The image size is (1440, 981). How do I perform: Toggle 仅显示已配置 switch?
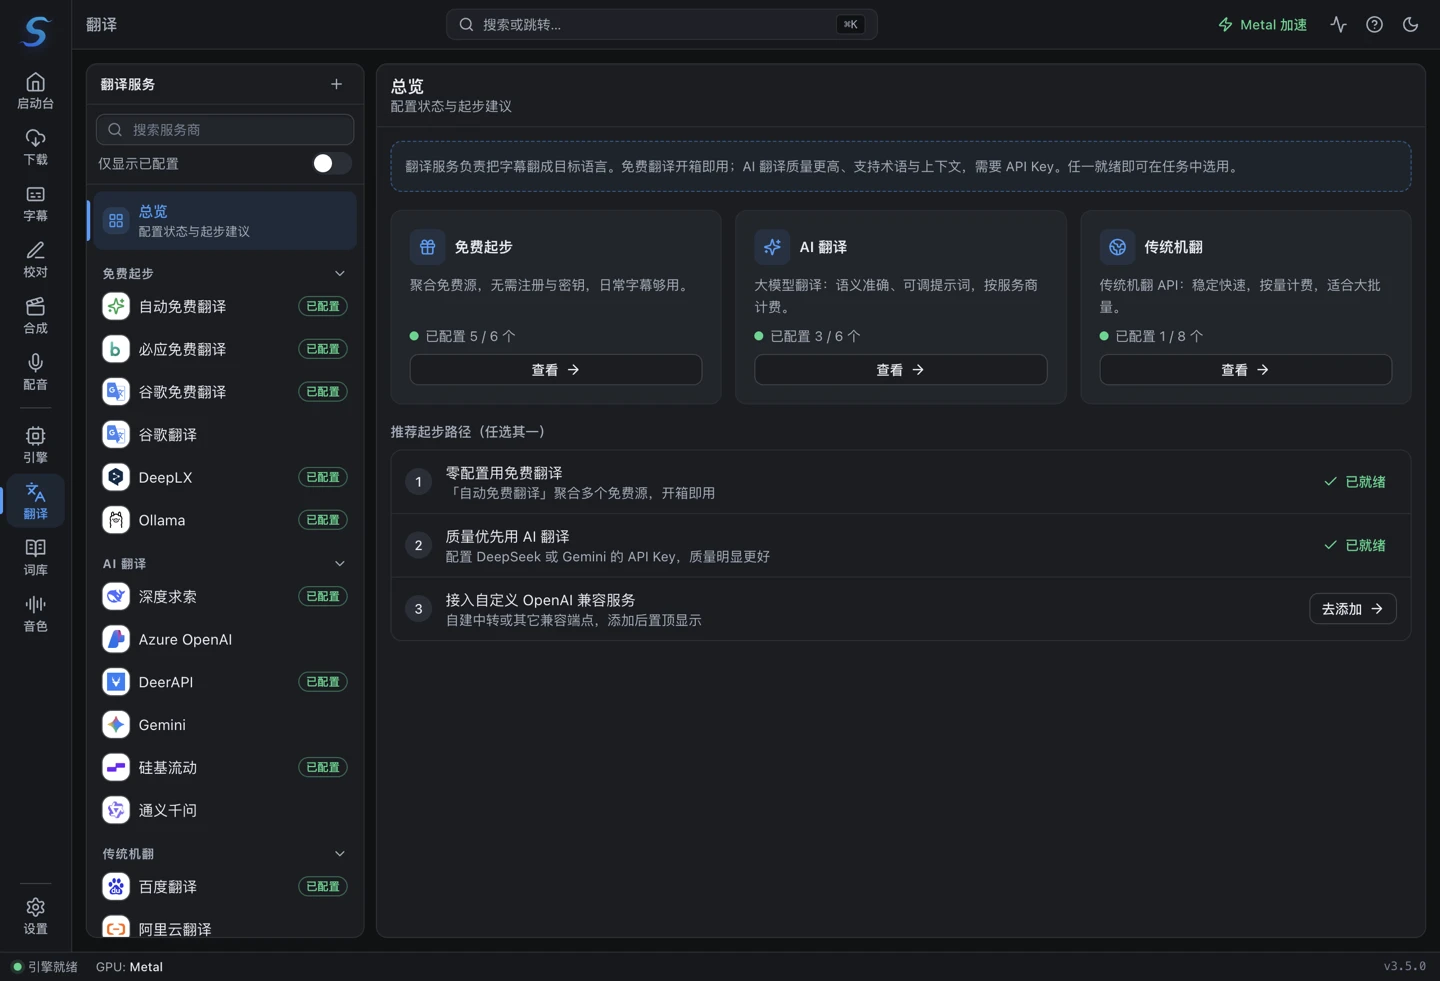[x=331, y=163]
